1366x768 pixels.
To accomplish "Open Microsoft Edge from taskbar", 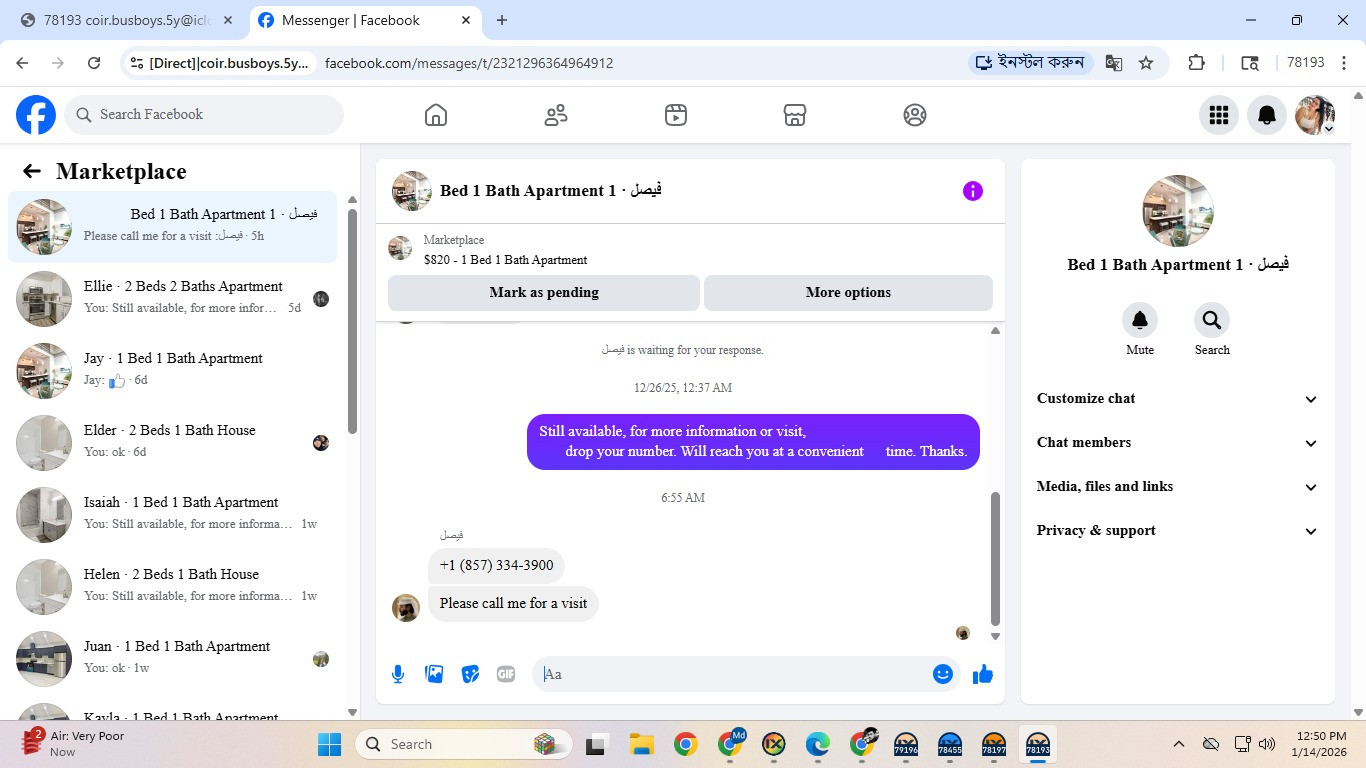I will [818, 744].
